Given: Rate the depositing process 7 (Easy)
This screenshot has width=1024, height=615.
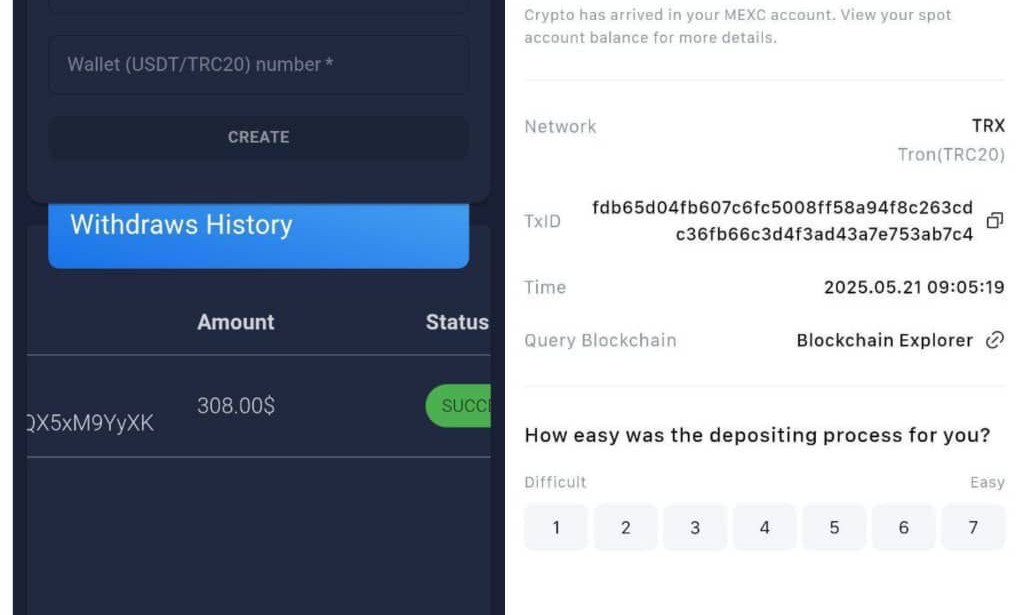Looking at the screenshot, I should pyautogui.click(x=973, y=528).
